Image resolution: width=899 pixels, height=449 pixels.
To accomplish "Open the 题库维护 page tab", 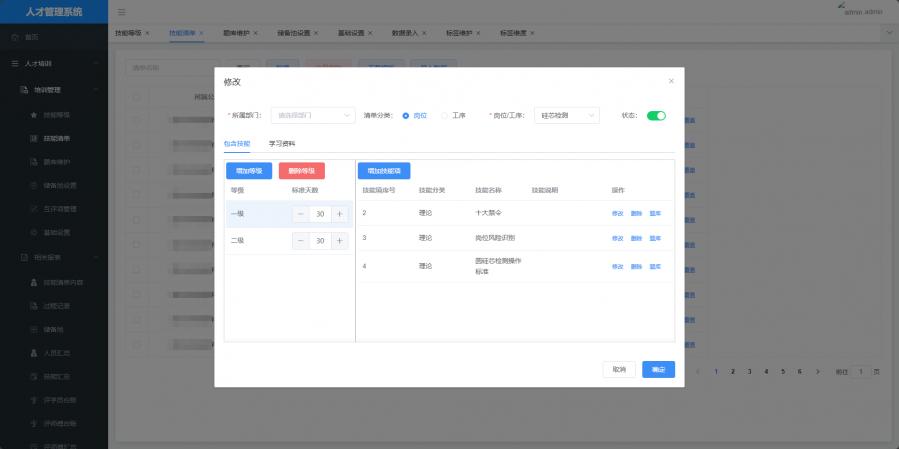I will (235, 33).
